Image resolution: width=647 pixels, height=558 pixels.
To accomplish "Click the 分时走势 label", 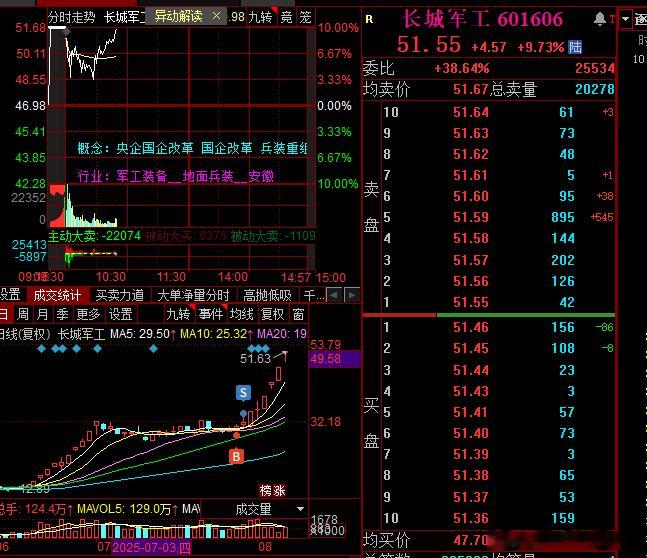I will [72, 17].
